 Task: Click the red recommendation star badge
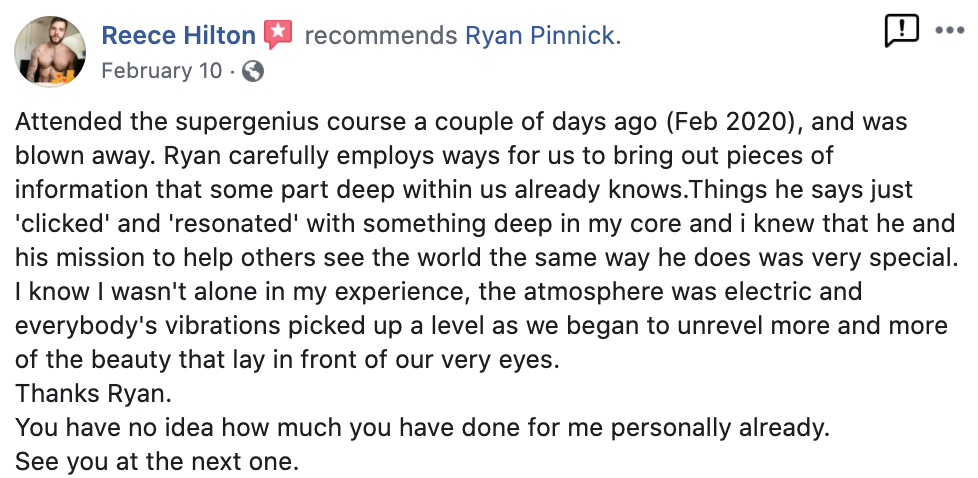pos(277,36)
